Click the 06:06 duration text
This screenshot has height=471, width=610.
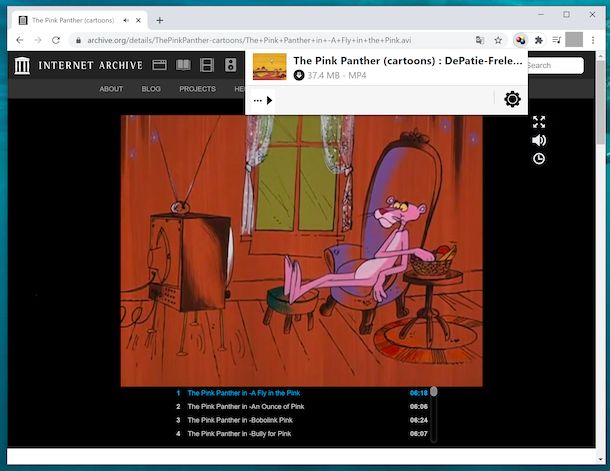tap(419, 407)
